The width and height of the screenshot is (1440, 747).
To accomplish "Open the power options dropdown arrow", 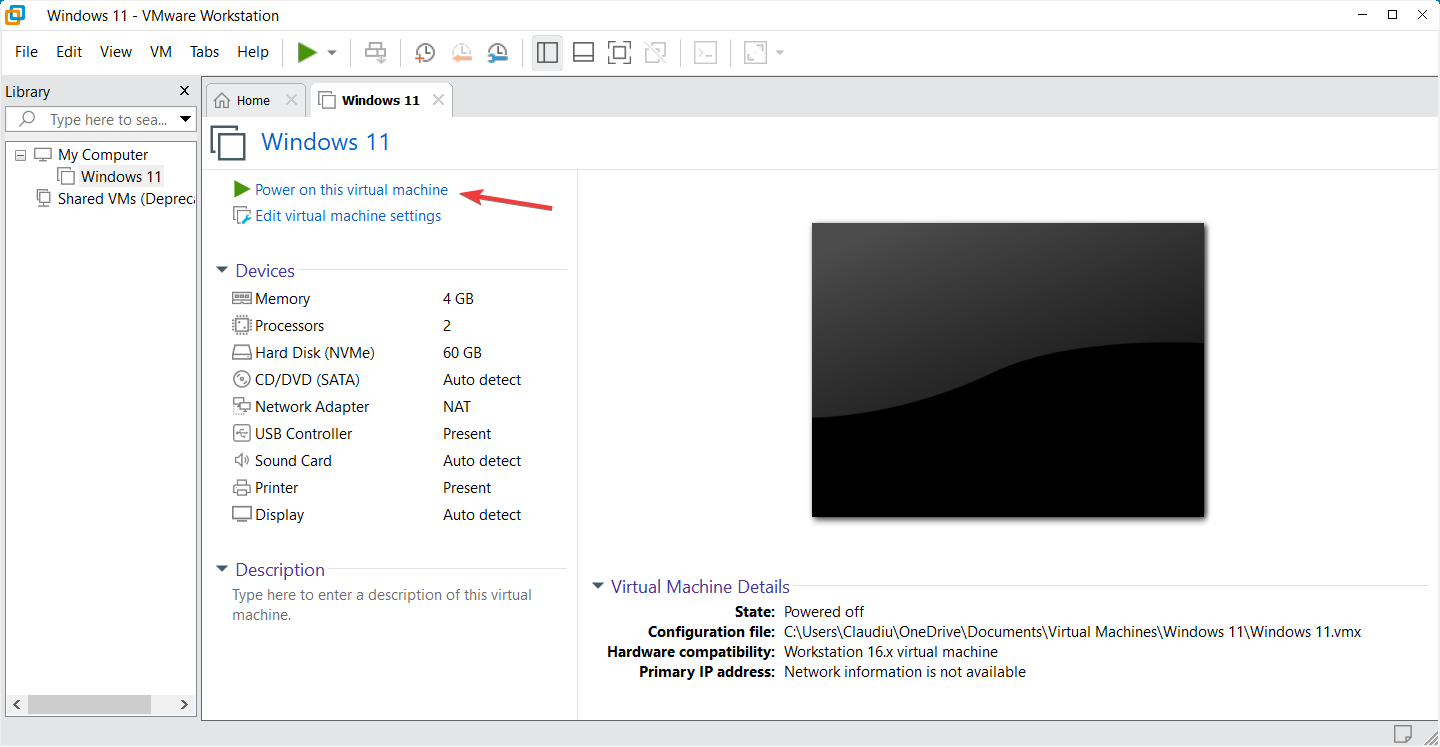I will click(332, 53).
